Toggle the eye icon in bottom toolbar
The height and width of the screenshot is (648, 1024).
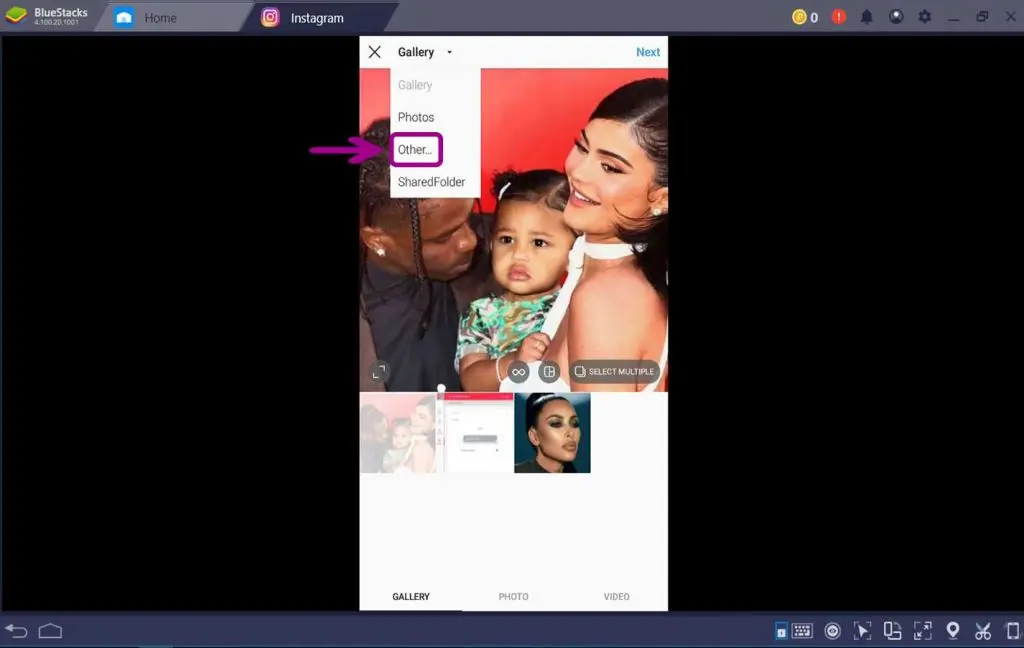tap(832, 630)
